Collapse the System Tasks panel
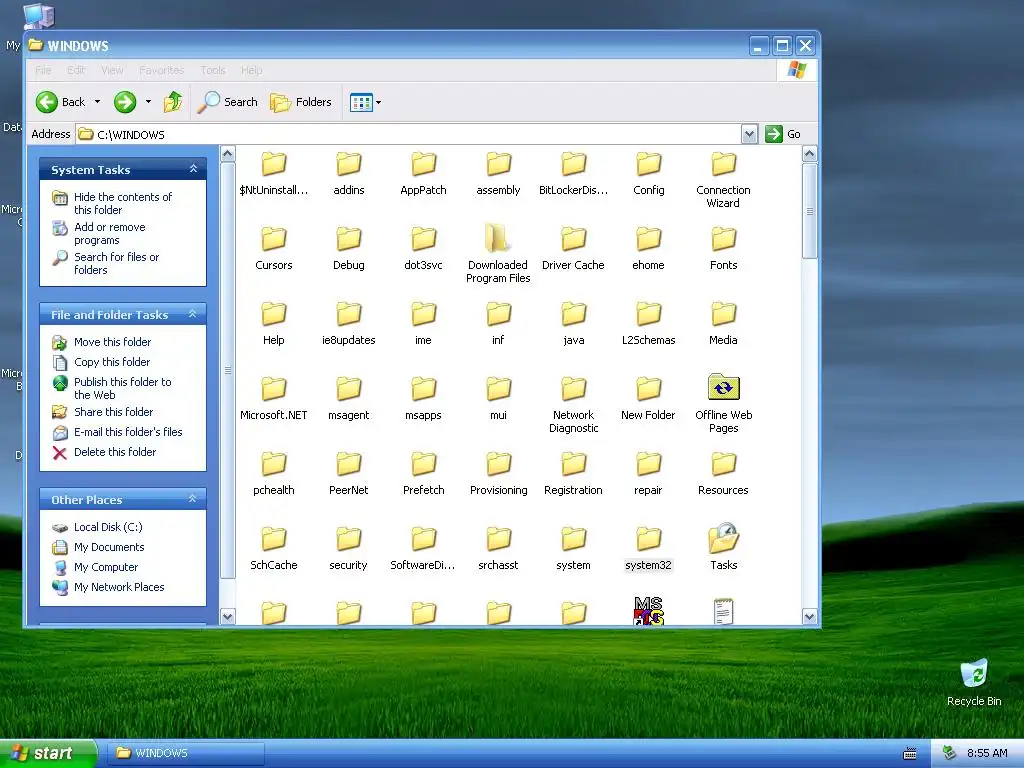Image resolution: width=1024 pixels, height=768 pixels. click(x=193, y=169)
